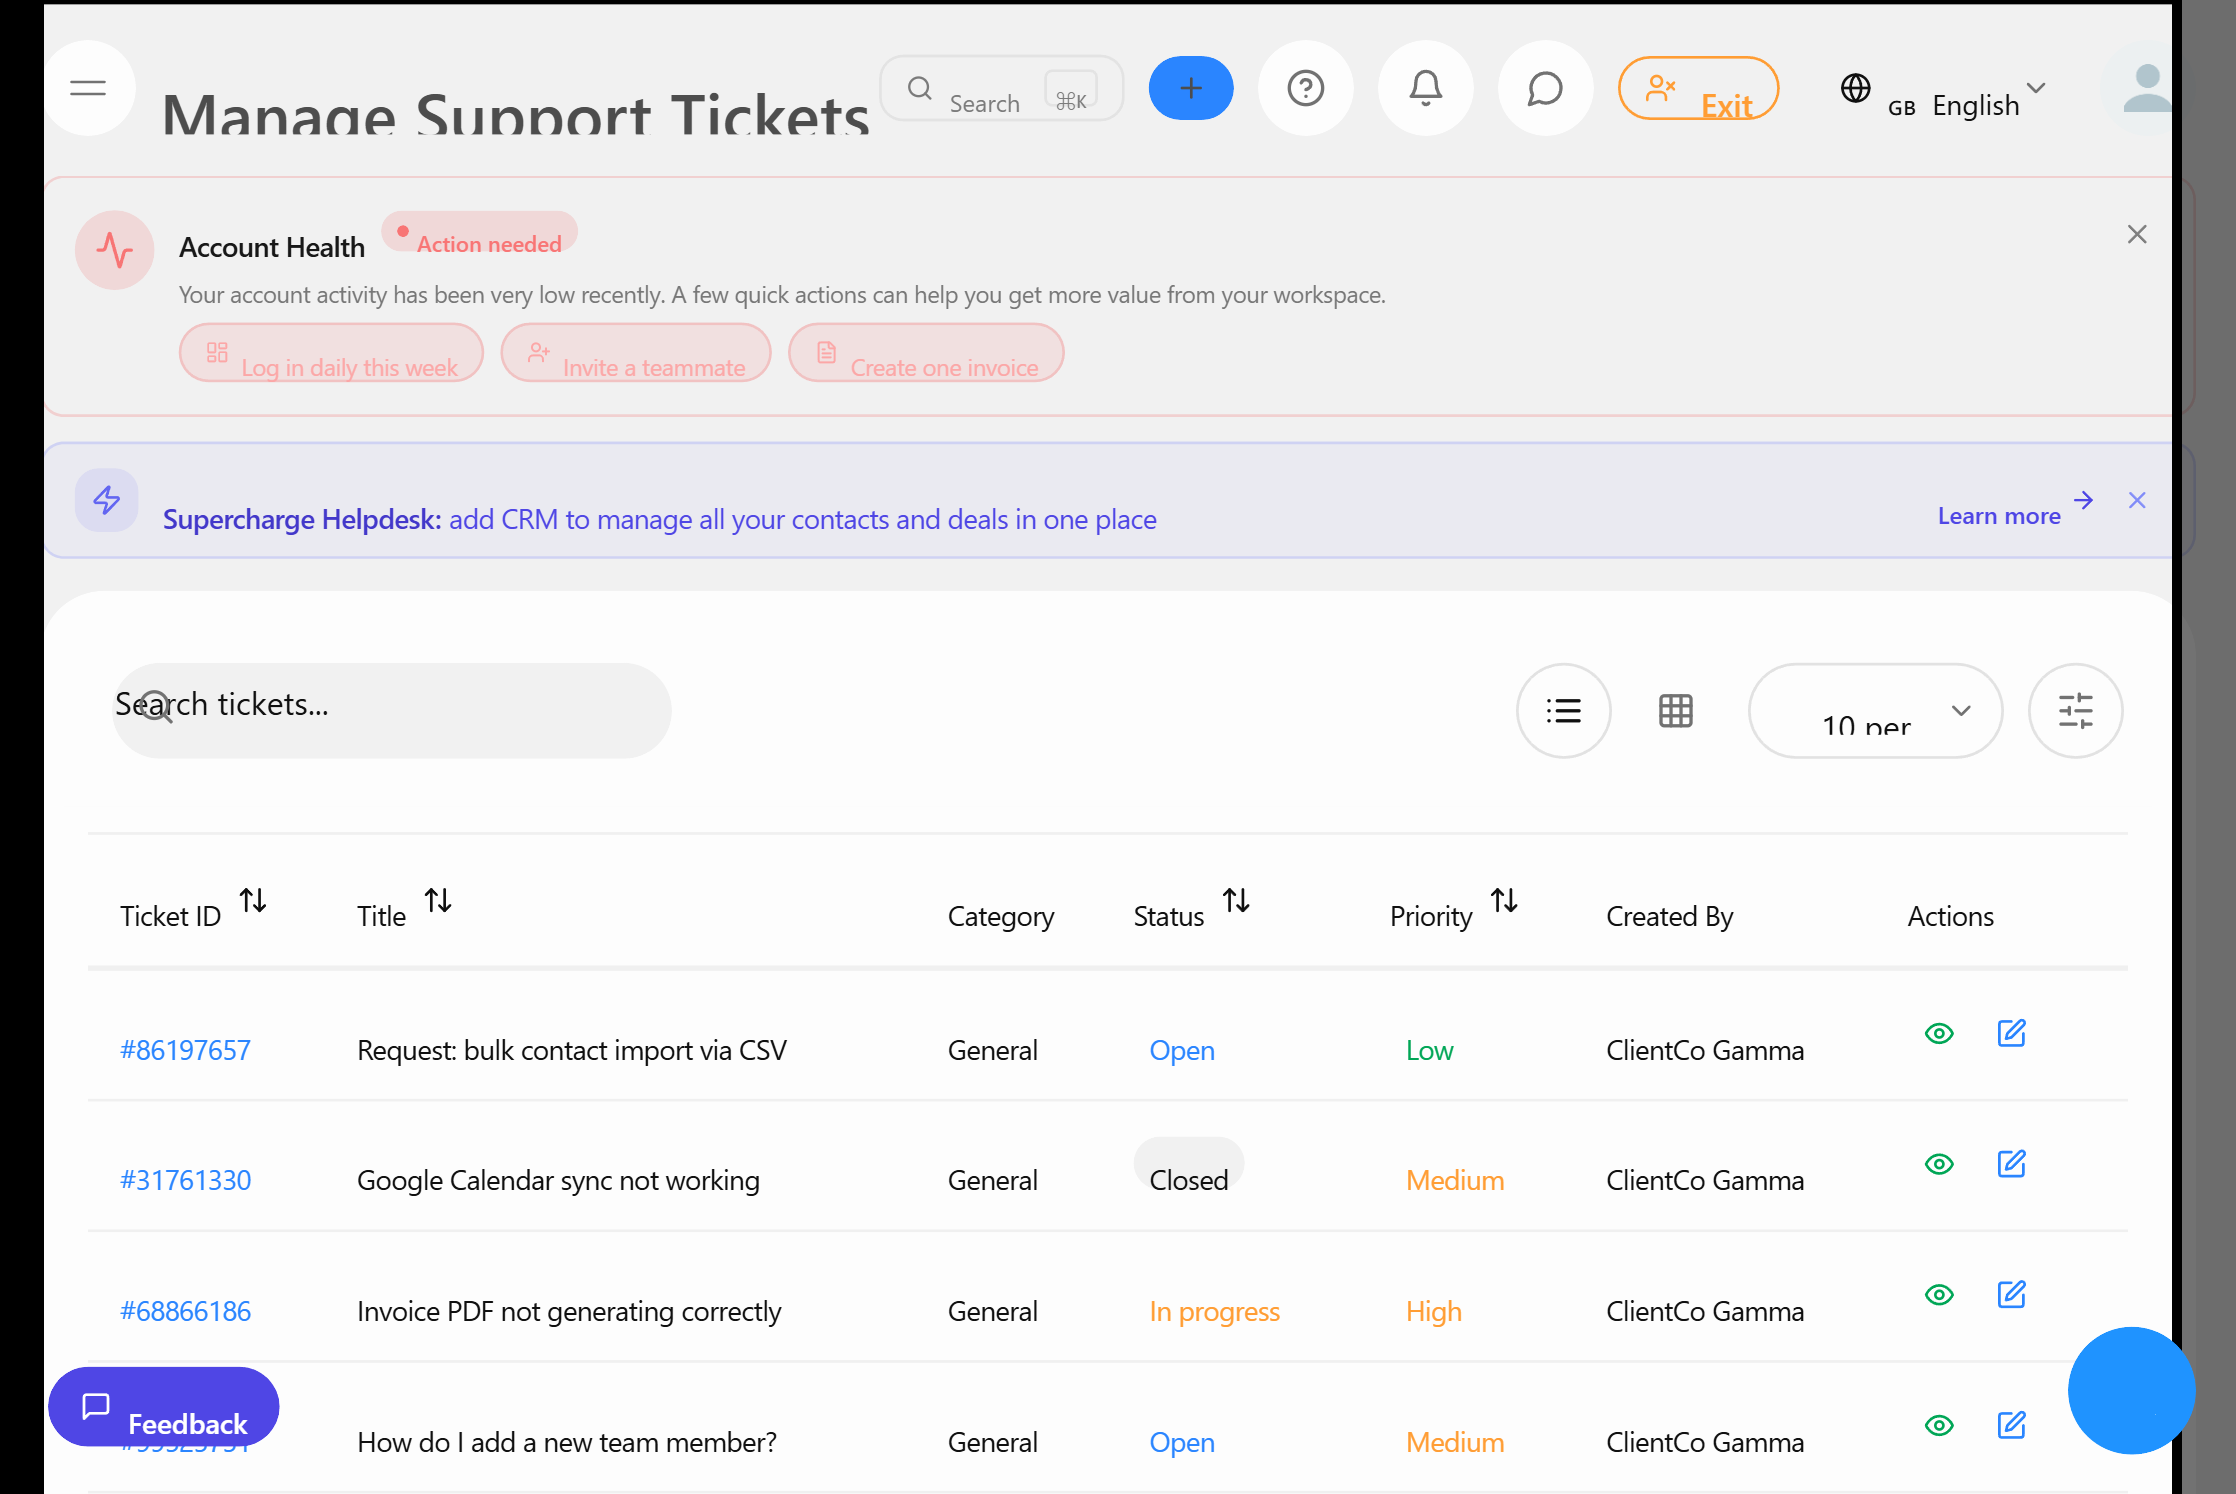
Task: Dismiss the Account Health banner
Action: (x=2137, y=233)
